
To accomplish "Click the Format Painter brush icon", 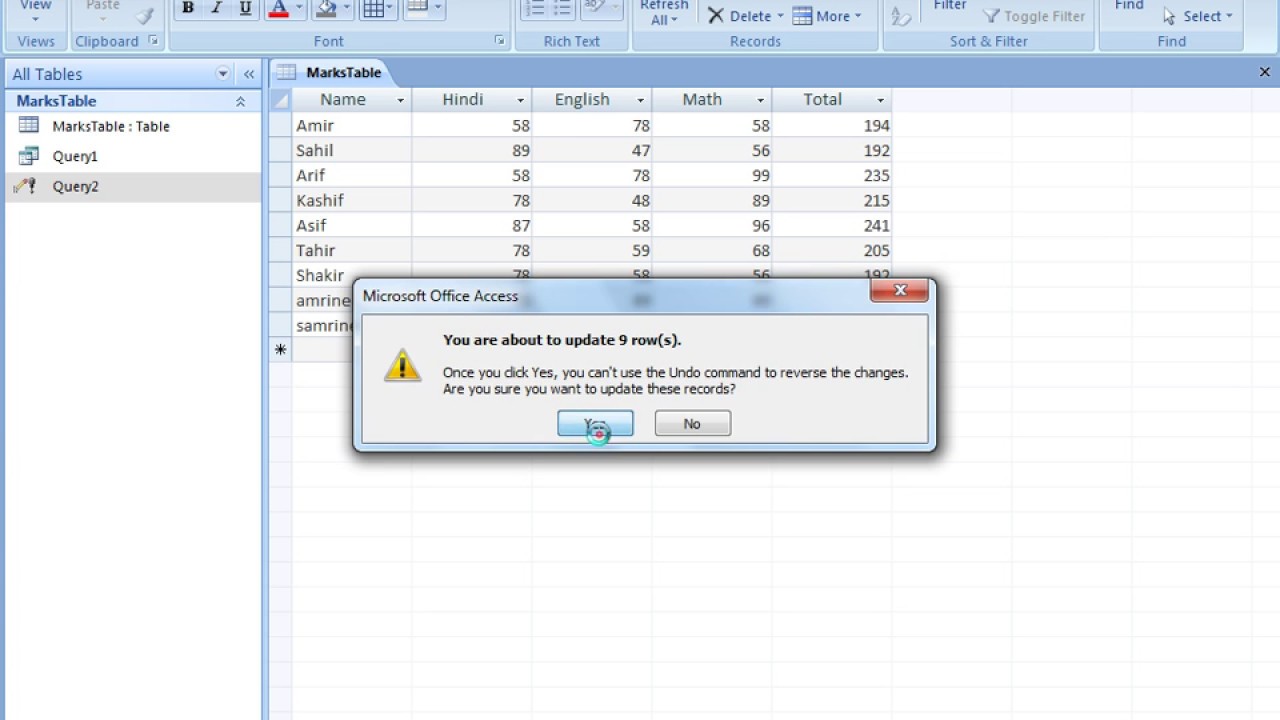I will pos(146,14).
